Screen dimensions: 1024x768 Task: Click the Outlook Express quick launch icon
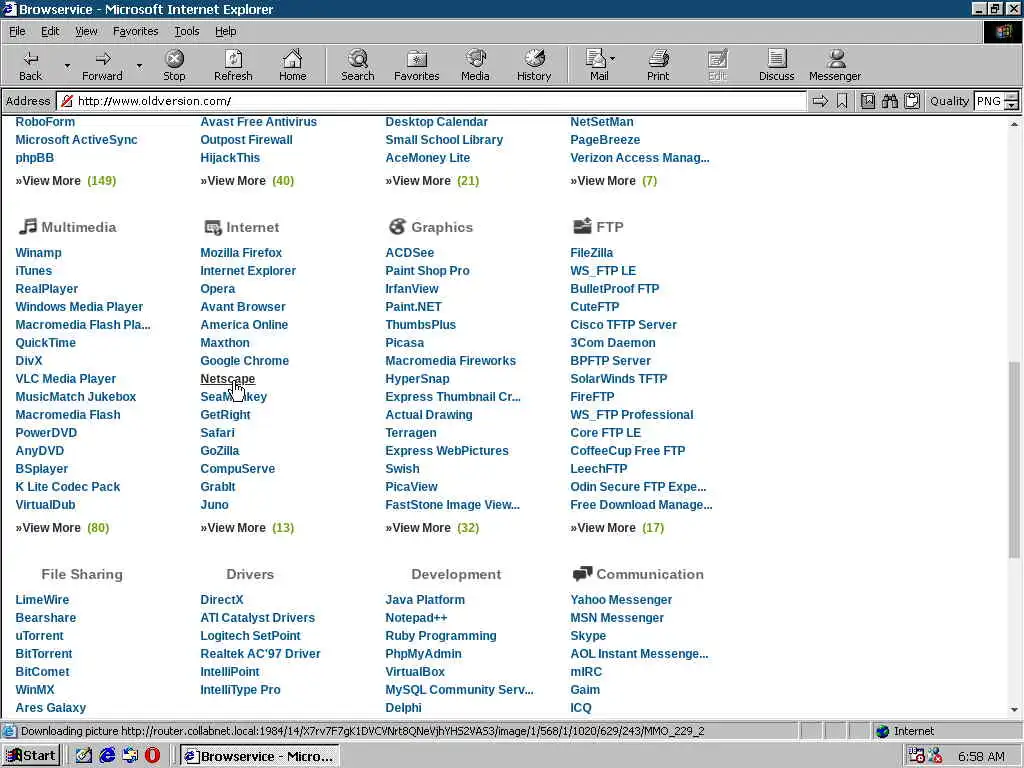pyautogui.click(x=130, y=756)
